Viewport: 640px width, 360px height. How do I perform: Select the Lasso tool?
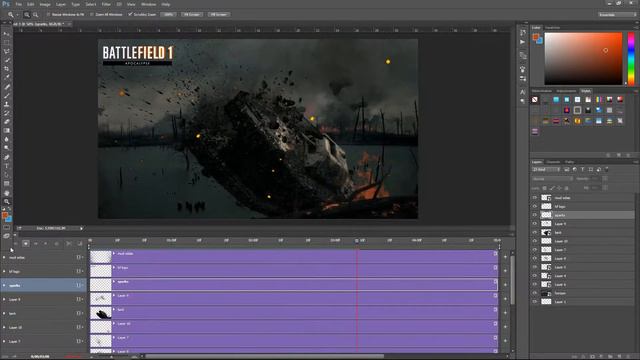(x=6, y=51)
